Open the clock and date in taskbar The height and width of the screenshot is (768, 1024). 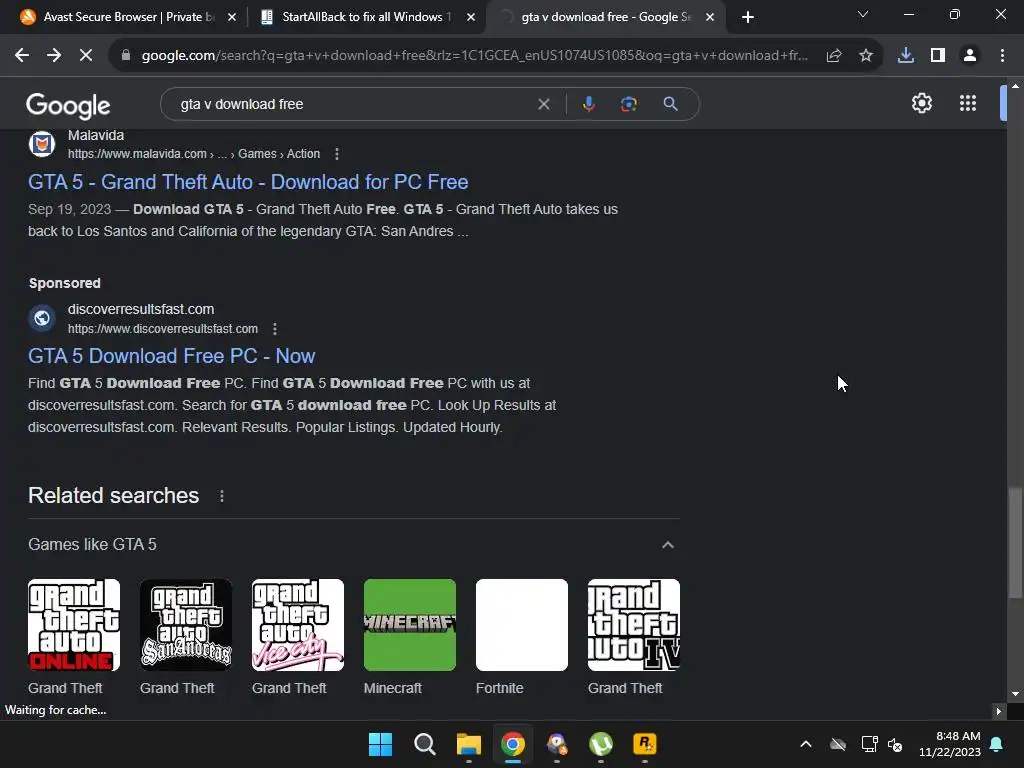(x=950, y=744)
